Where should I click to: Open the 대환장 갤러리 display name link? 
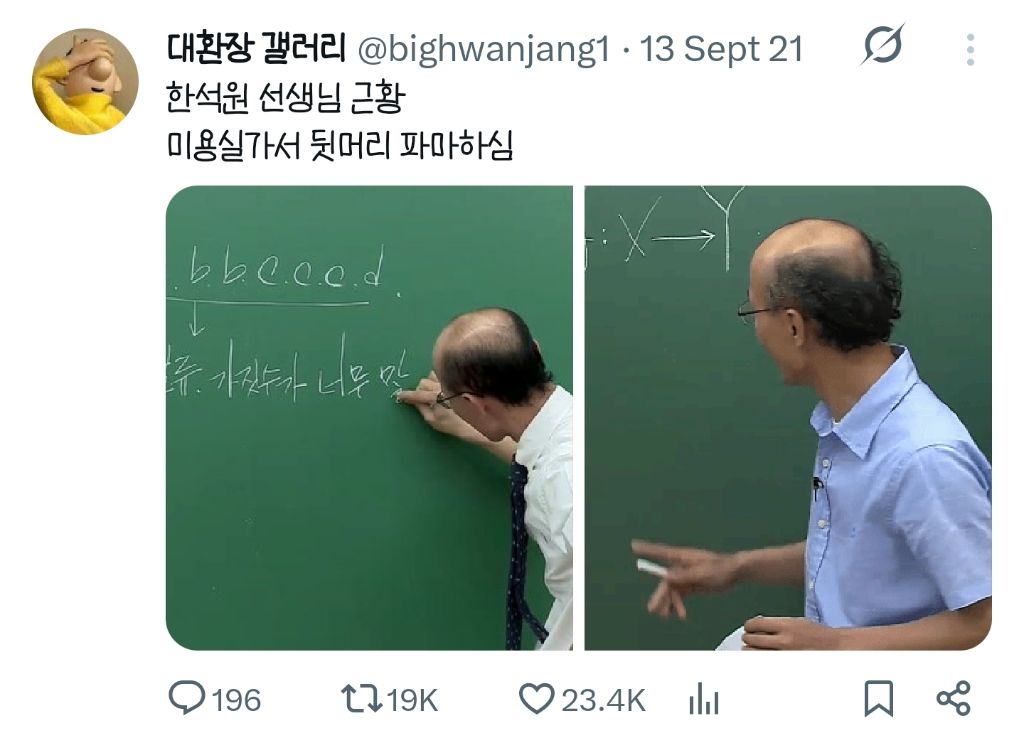(x=256, y=48)
